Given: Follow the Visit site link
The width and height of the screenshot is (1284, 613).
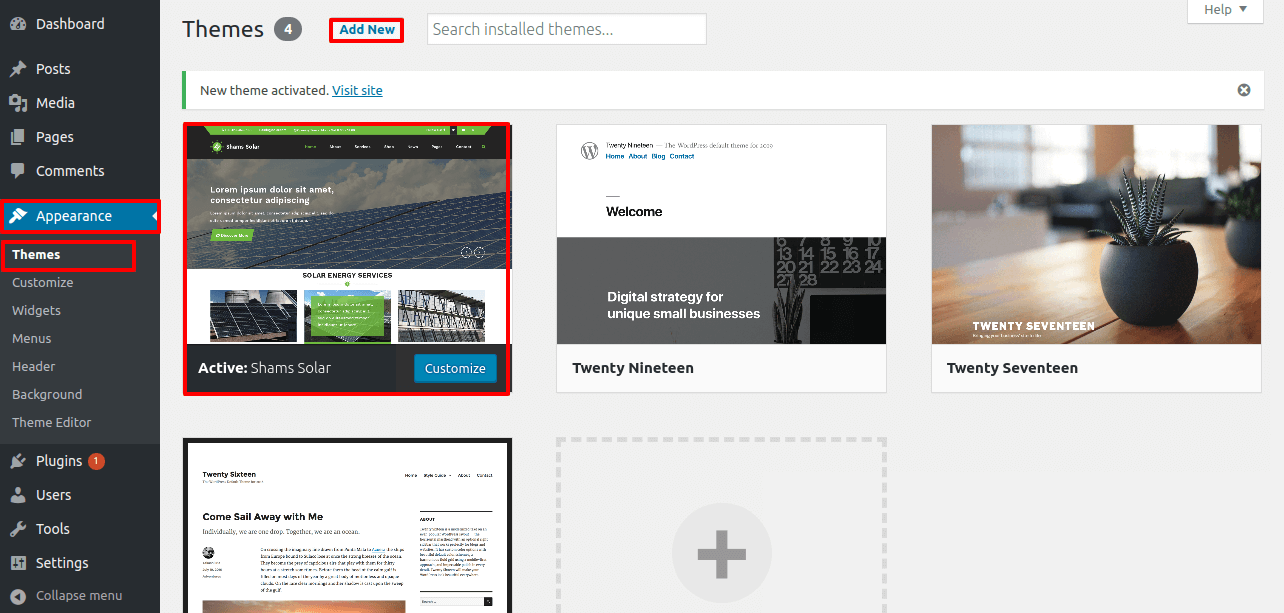Looking at the screenshot, I should (357, 90).
